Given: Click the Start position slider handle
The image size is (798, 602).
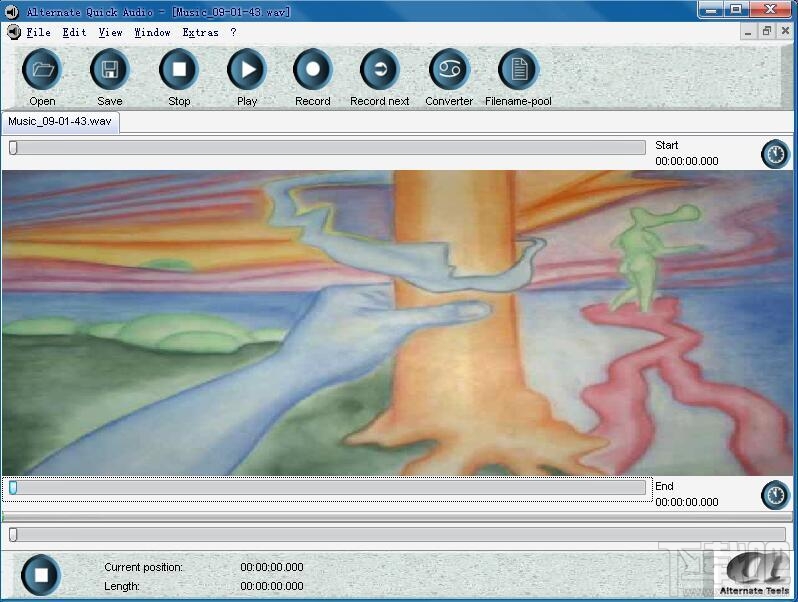Looking at the screenshot, I should (x=13, y=148).
